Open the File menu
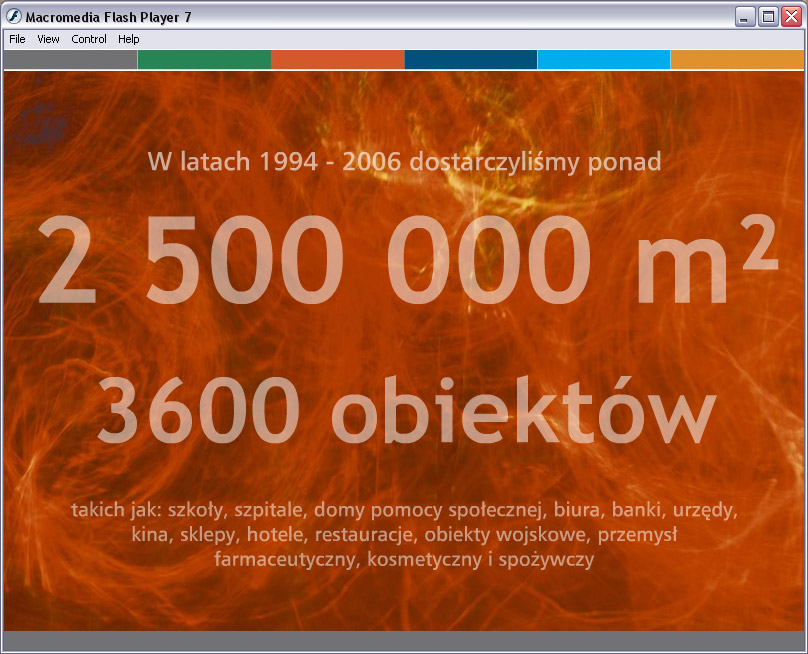 (x=17, y=39)
